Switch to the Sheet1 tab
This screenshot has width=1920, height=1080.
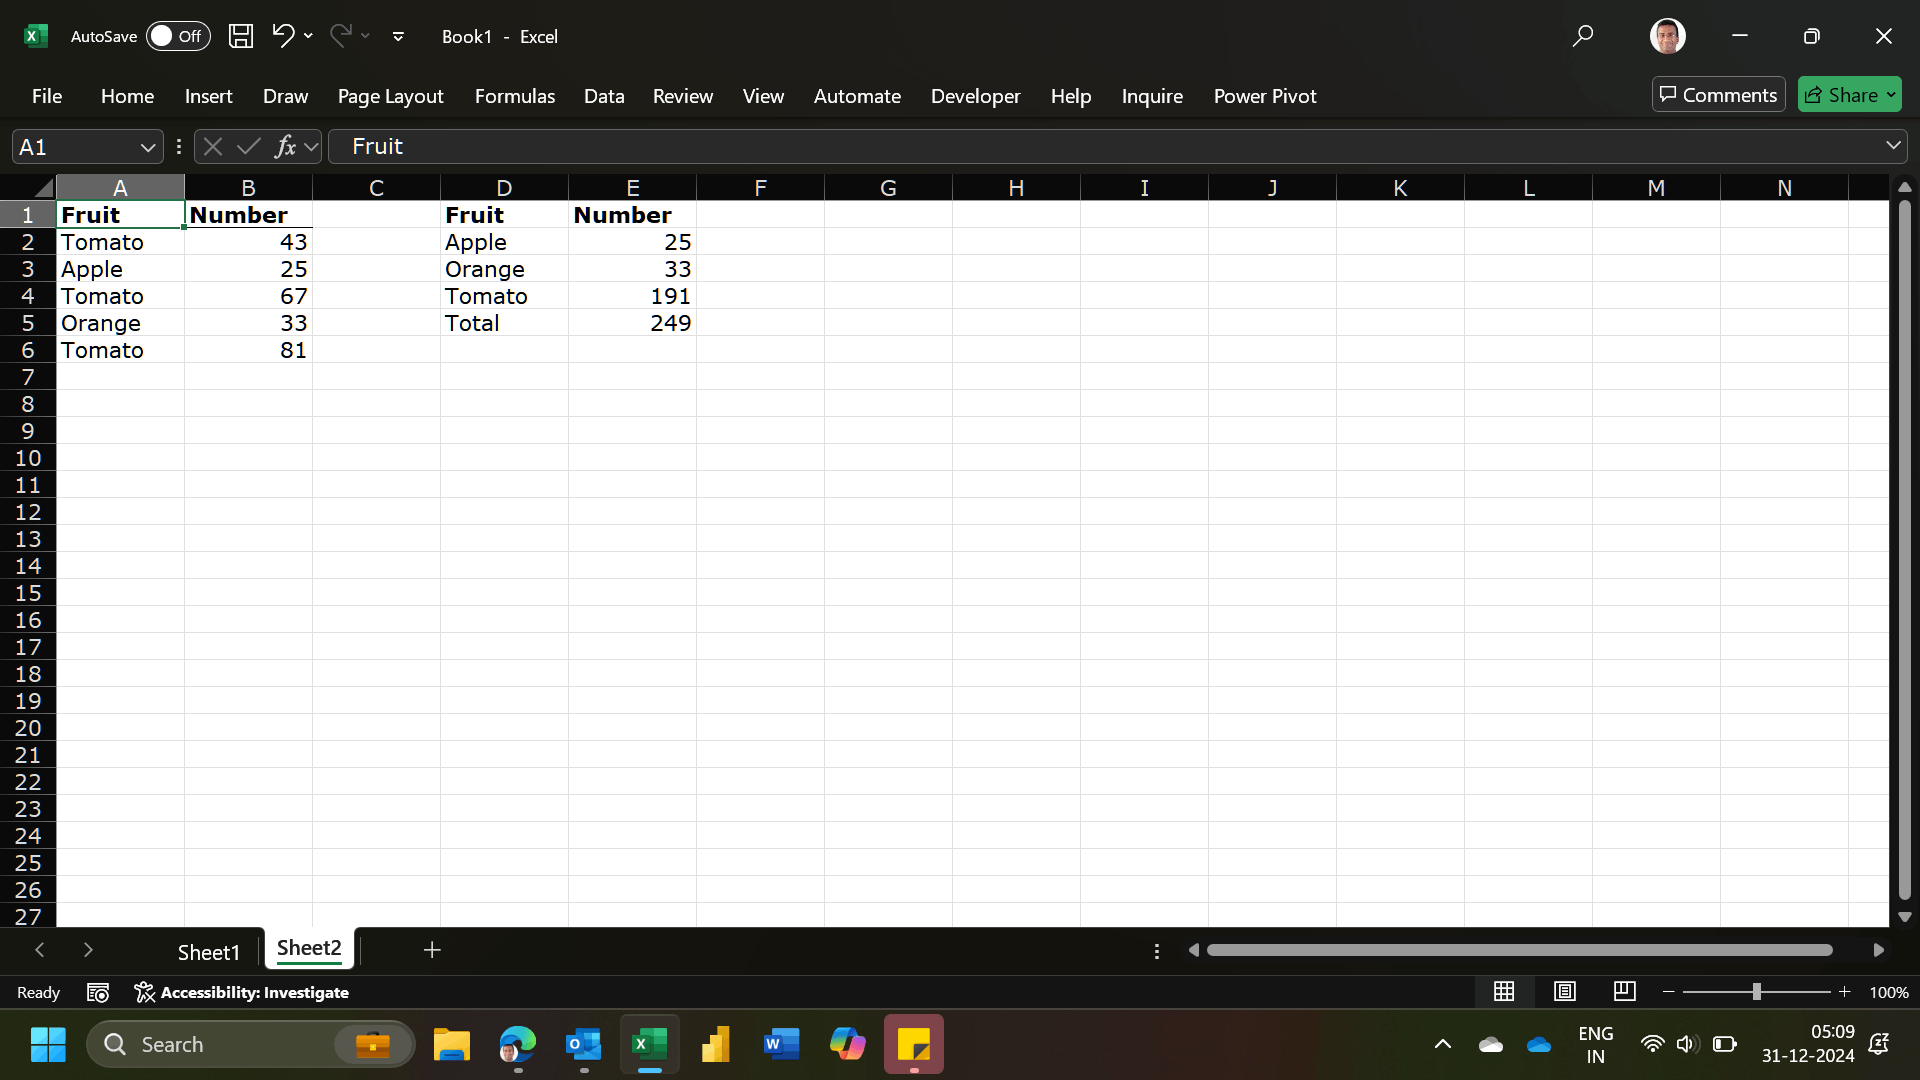pyautogui.click(x=208, y=952)
